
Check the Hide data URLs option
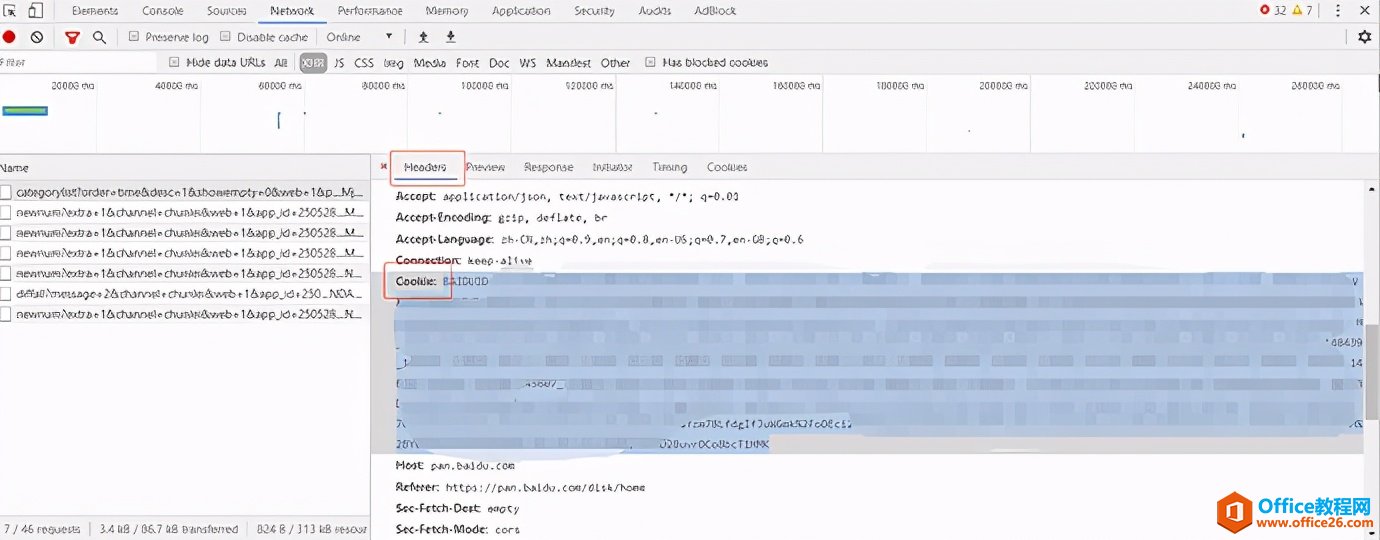[175, 63]
